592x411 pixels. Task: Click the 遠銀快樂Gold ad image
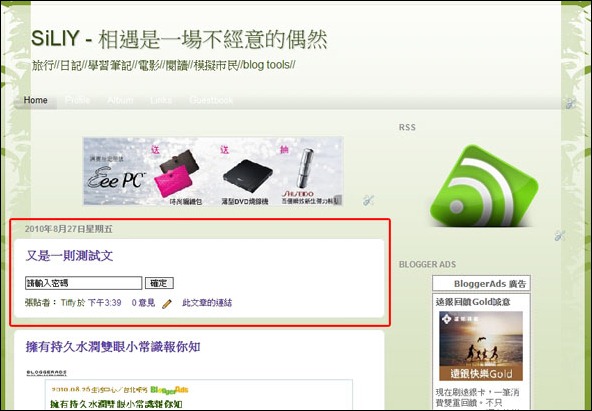tap(481, 346)
